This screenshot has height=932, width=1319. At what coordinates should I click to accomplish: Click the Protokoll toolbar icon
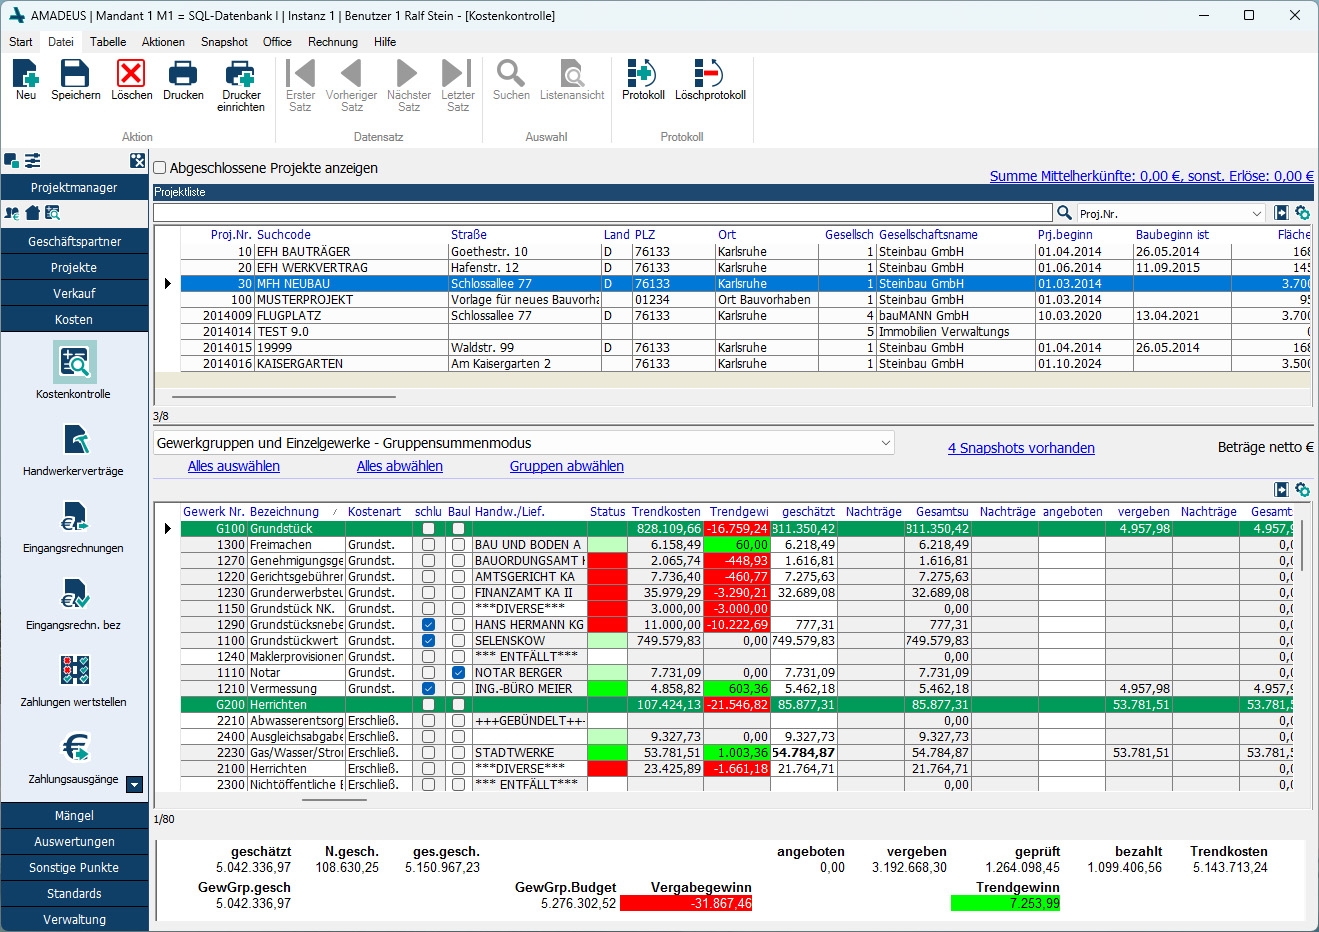(642, 74)
